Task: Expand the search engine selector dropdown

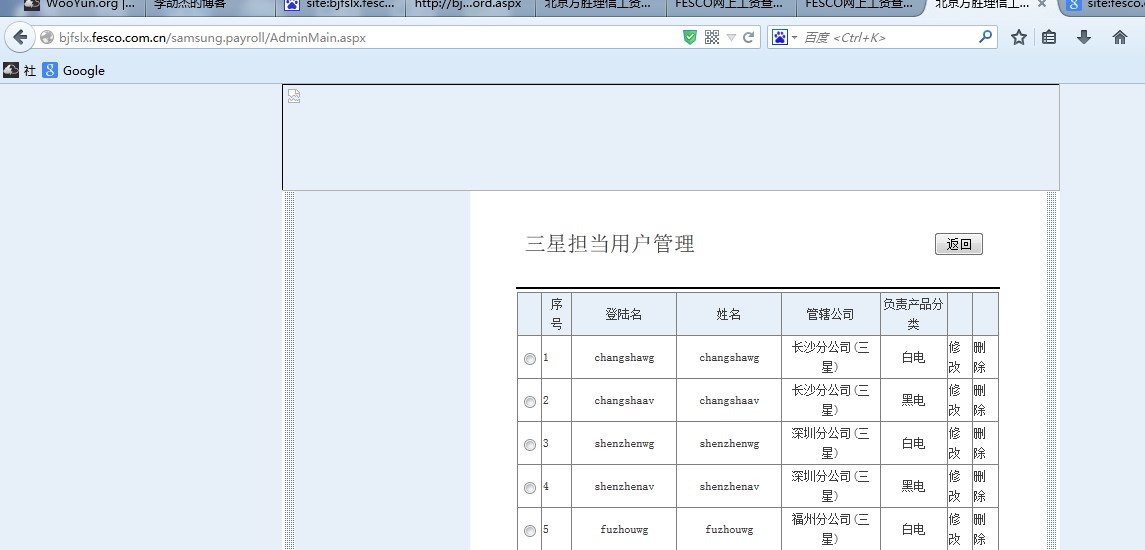Action: [x=794, y=37]
